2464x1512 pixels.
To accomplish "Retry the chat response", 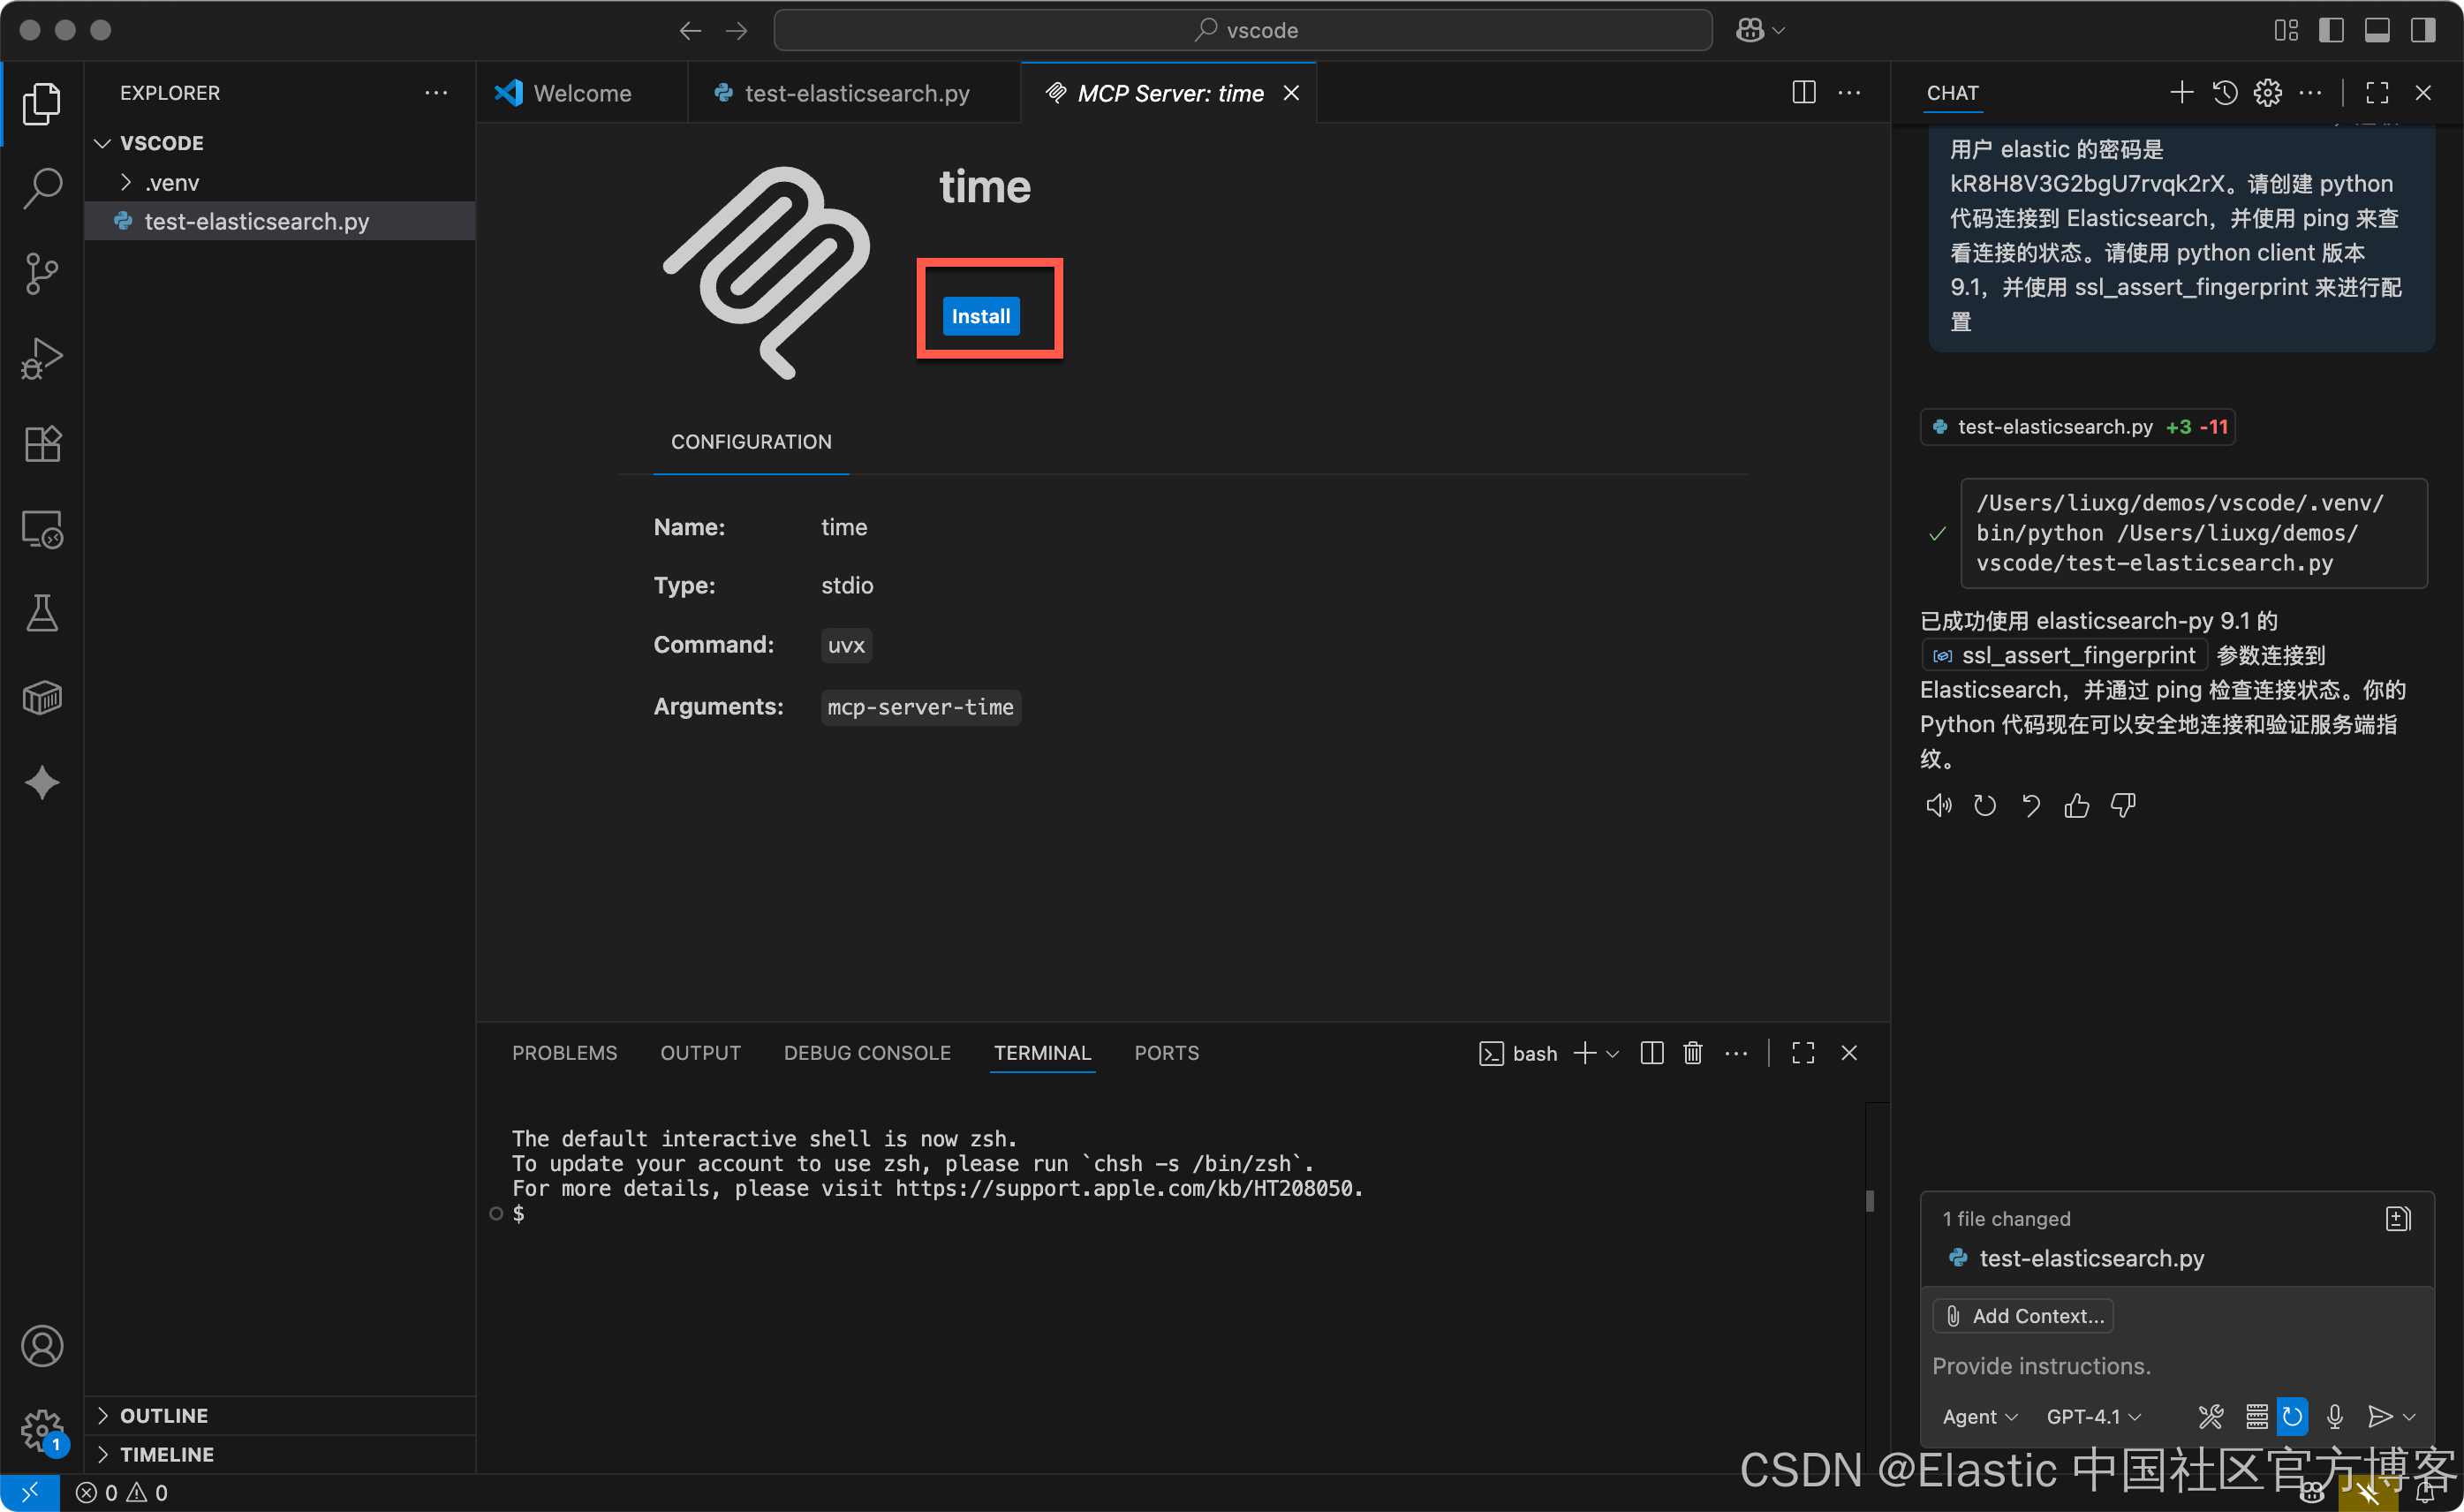I will click(x=1984, y=806).
